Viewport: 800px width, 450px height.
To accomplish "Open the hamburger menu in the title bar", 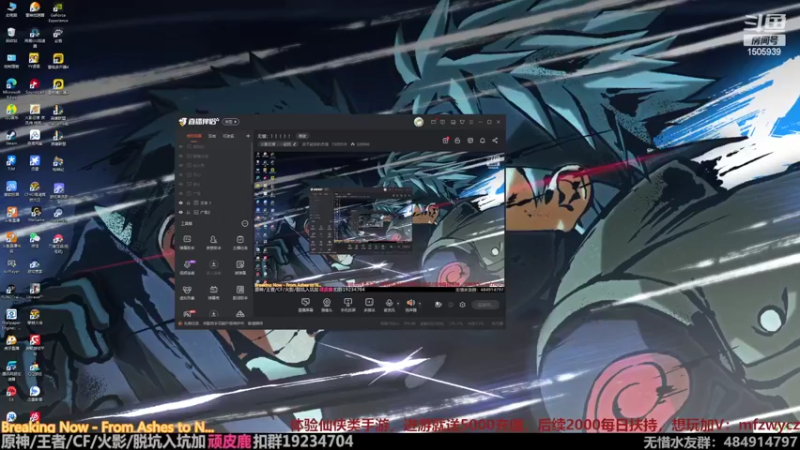I will [471, 122].
